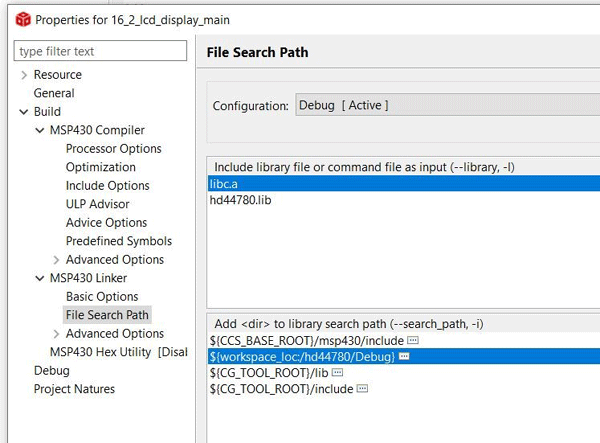Open Predefined Symbols settings
This screenshot has height=443, width=600.
pos(118,241)
